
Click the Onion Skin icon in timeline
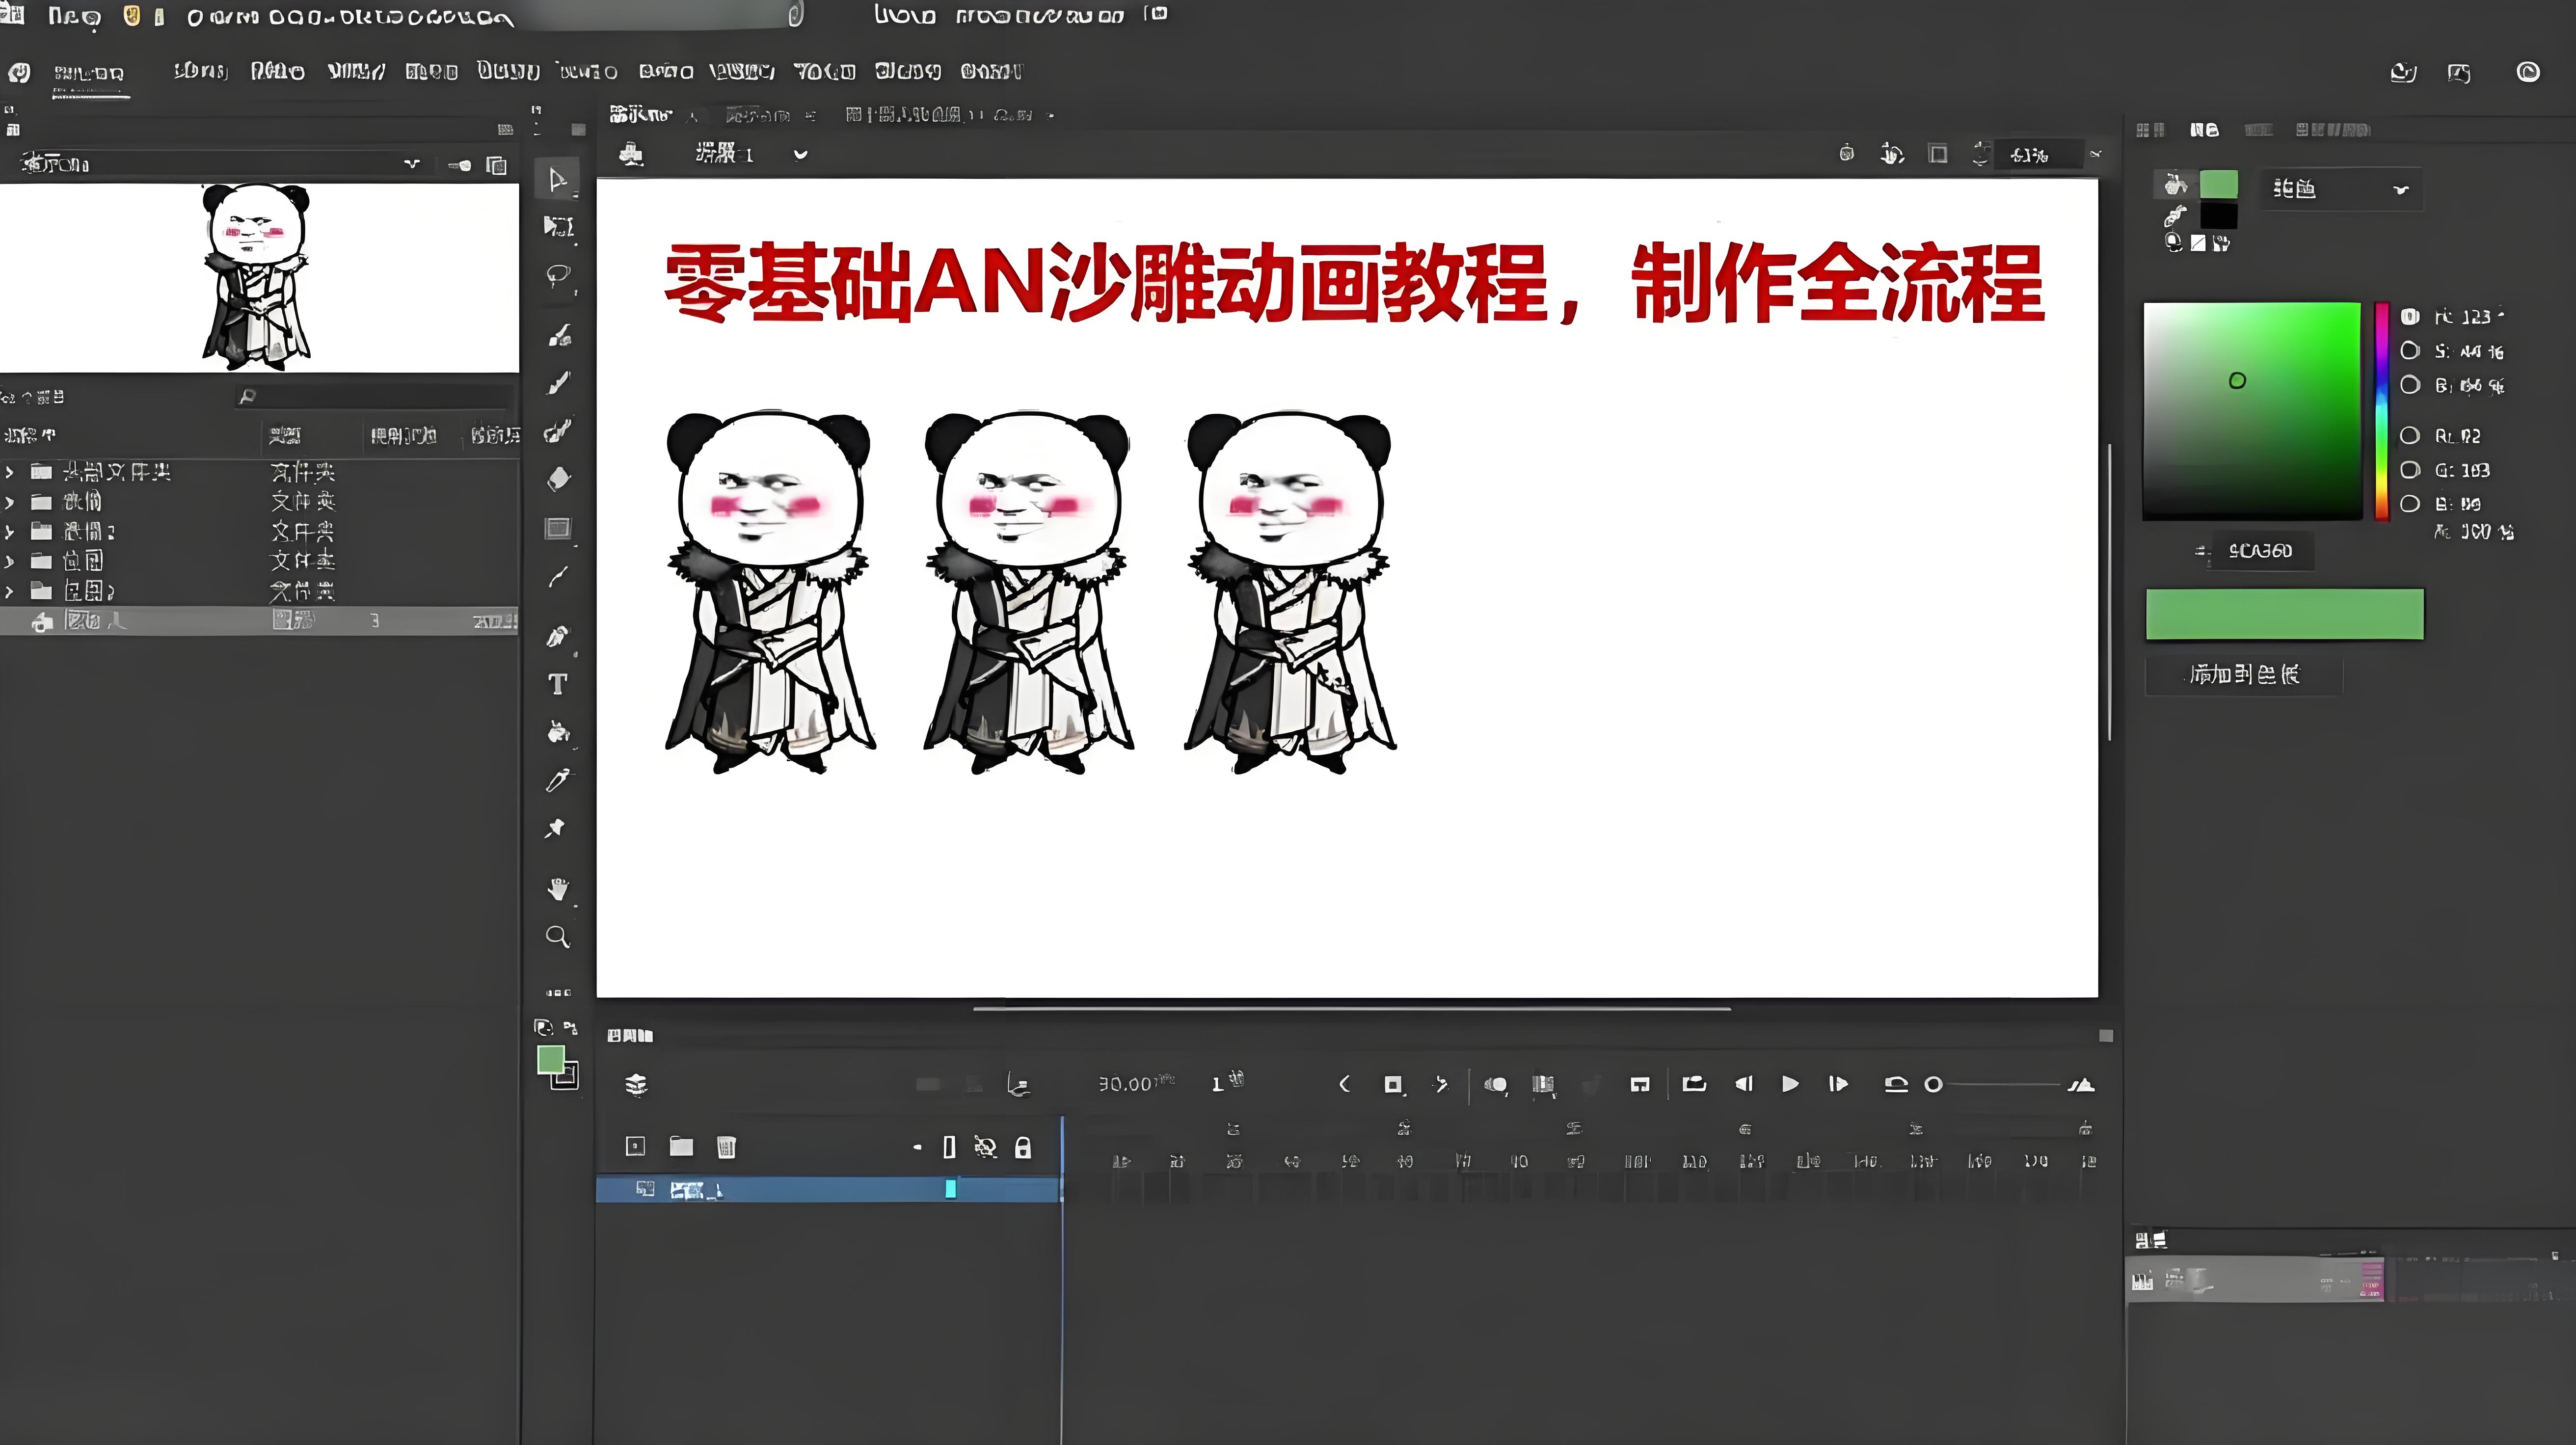coord(1496,1084)
